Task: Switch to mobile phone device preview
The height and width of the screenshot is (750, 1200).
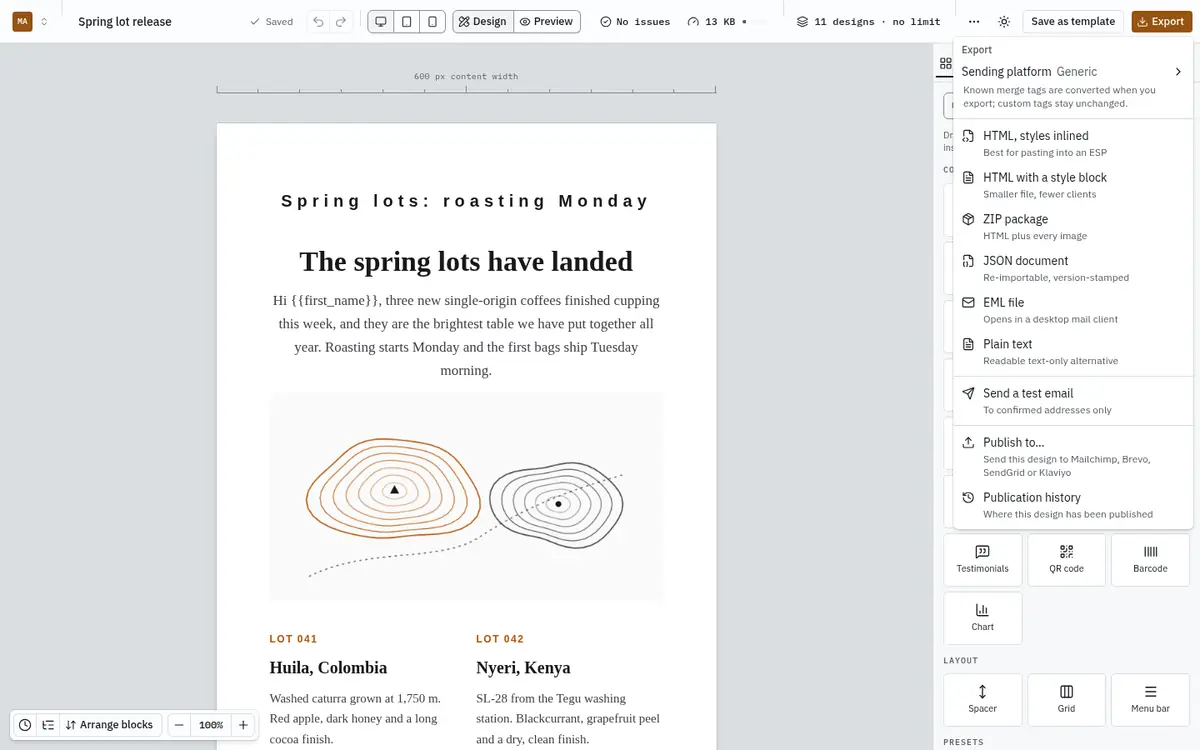Action: click(x=432, y=21)
